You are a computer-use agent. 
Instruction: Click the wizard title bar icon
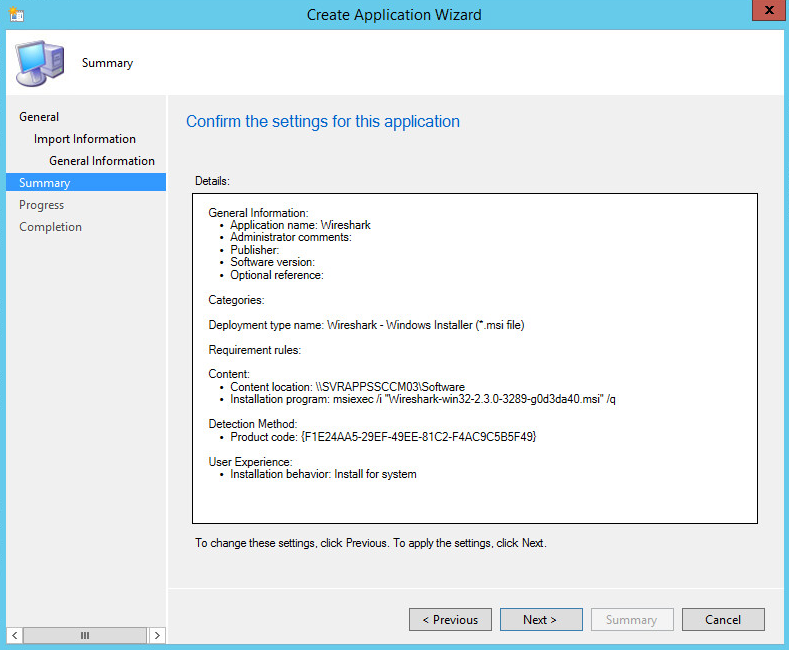pos(16,14)
